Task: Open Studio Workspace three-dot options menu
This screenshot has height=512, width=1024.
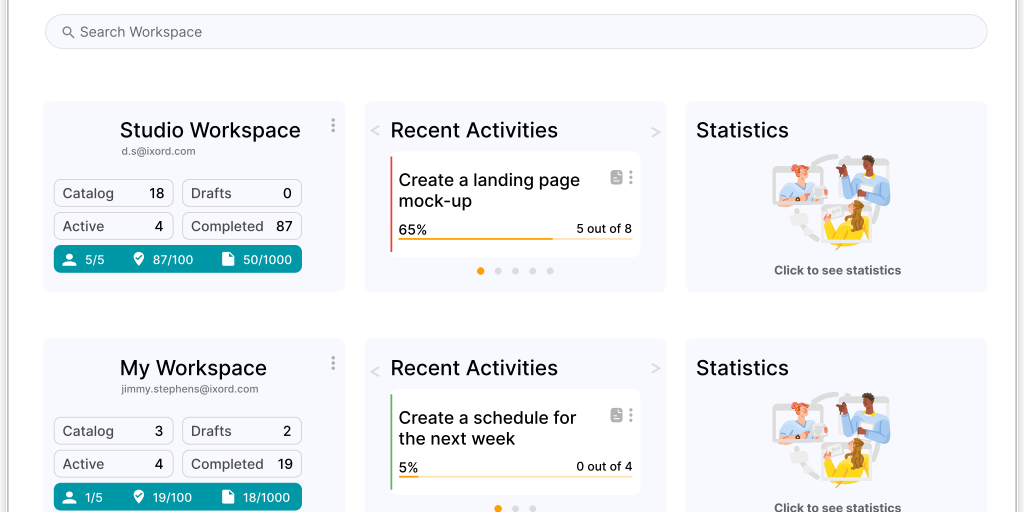Action: [x=333, y=126]
